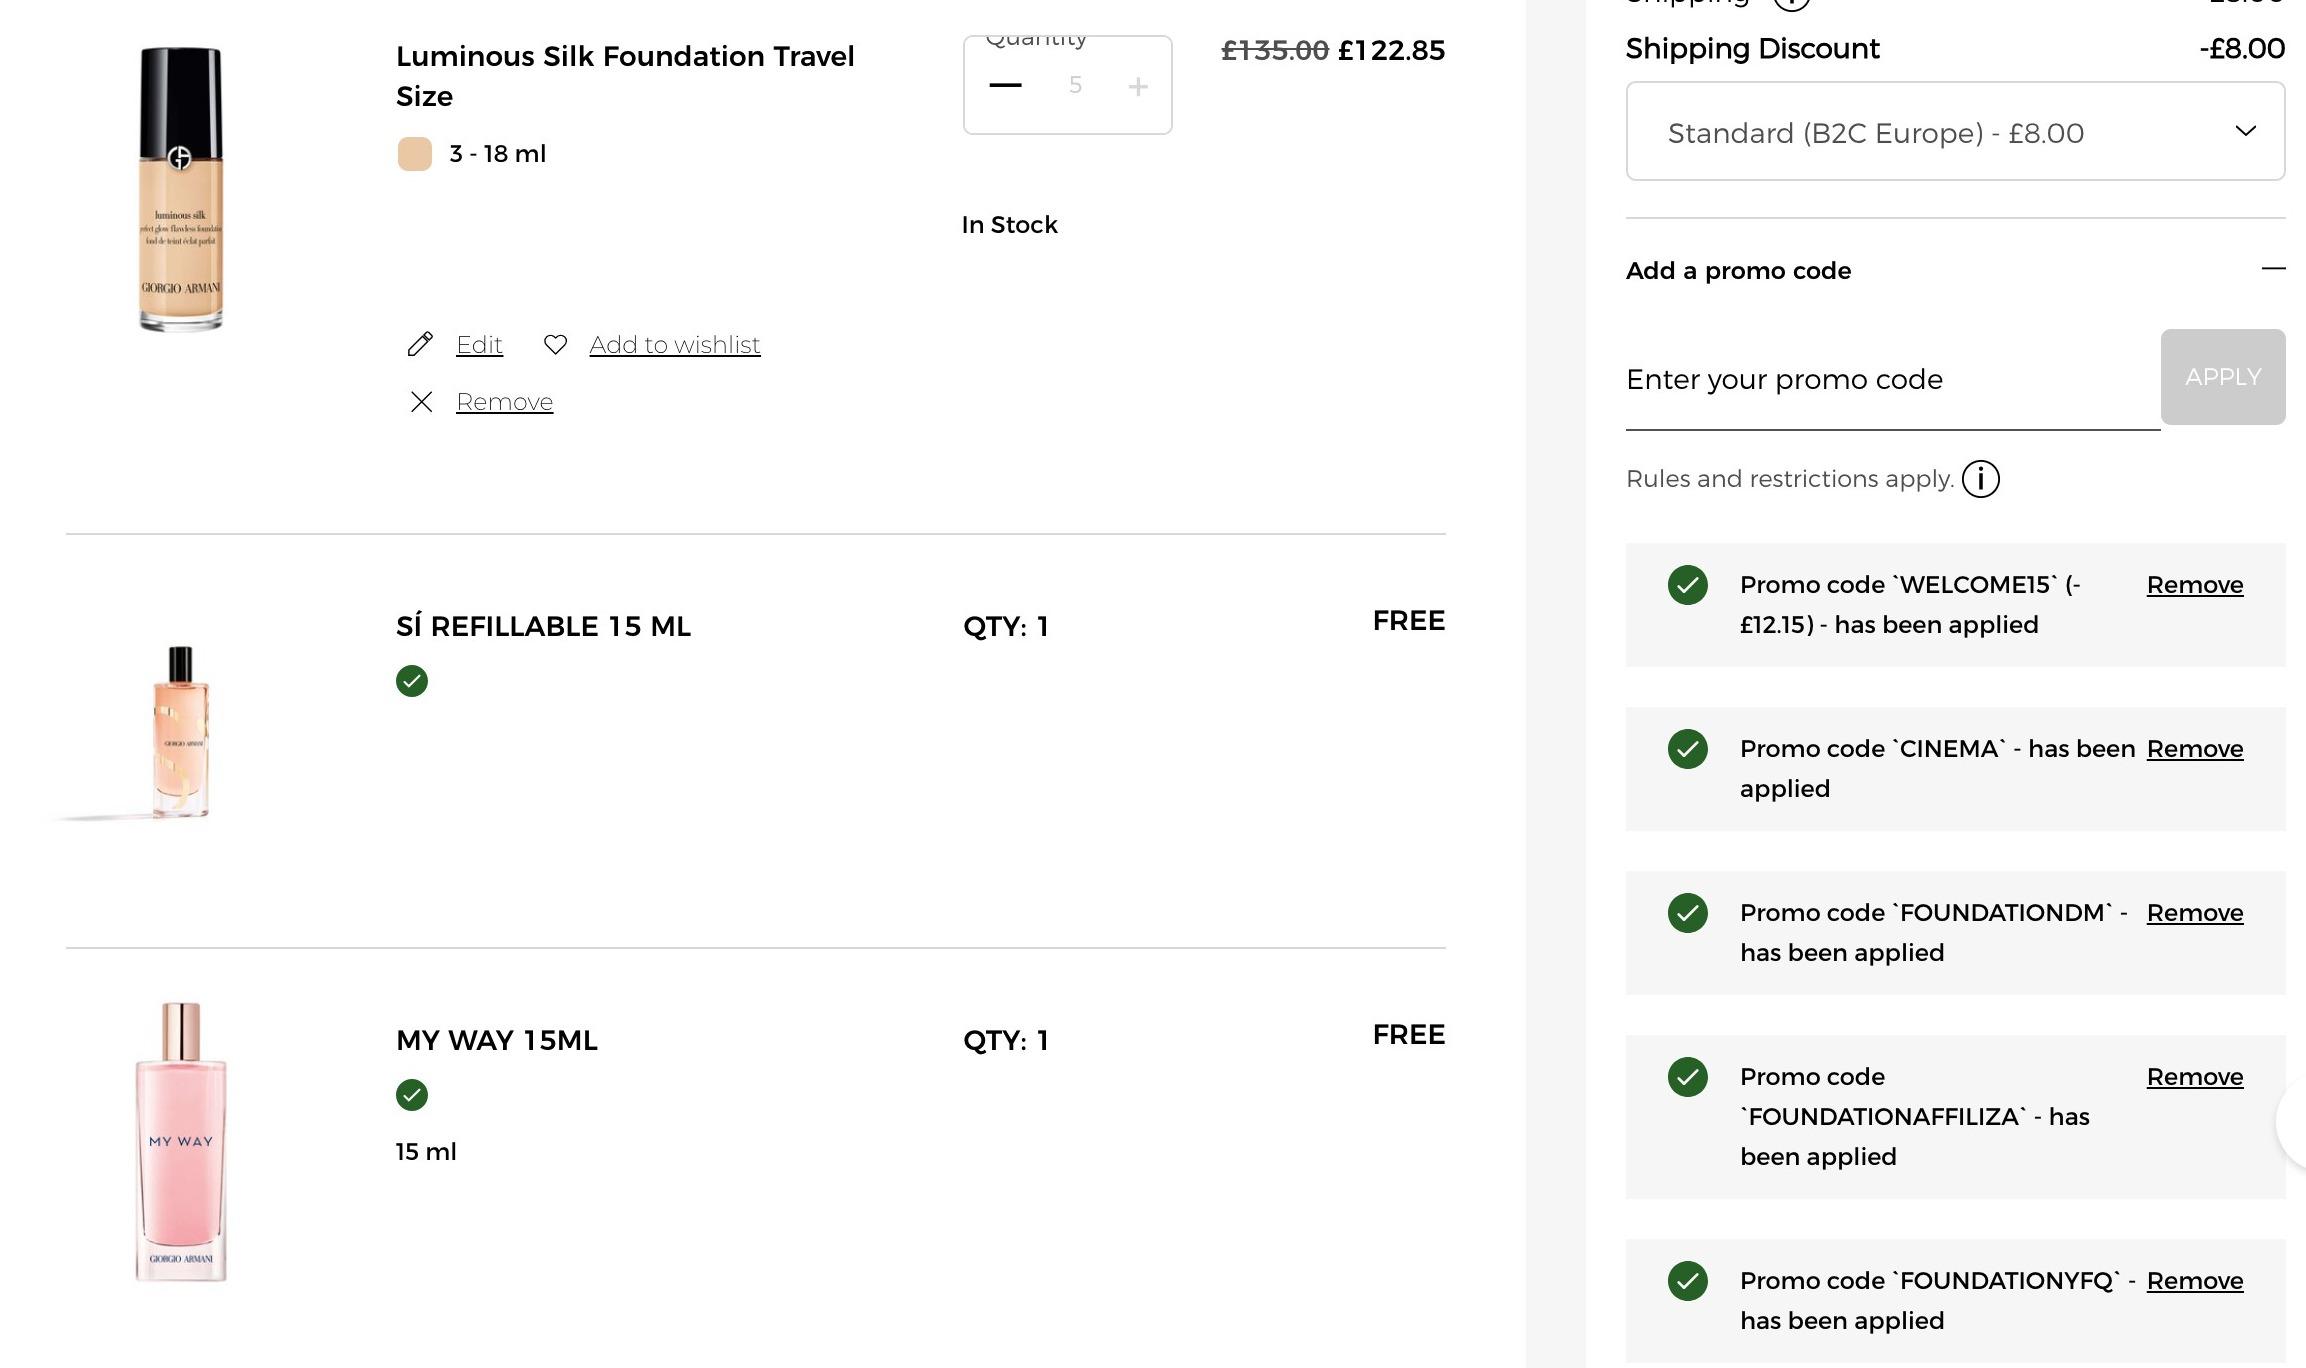Click QTY: 1 for MY WAY
Screen dimensions: 2306x1368
click(1006, 1040)
